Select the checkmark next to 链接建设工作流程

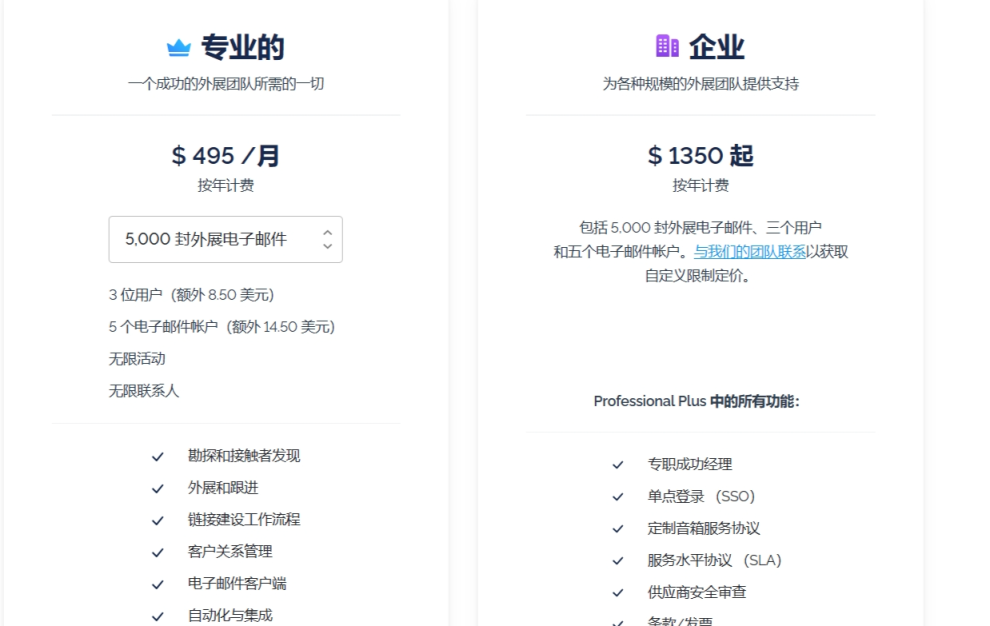(157, 521)
